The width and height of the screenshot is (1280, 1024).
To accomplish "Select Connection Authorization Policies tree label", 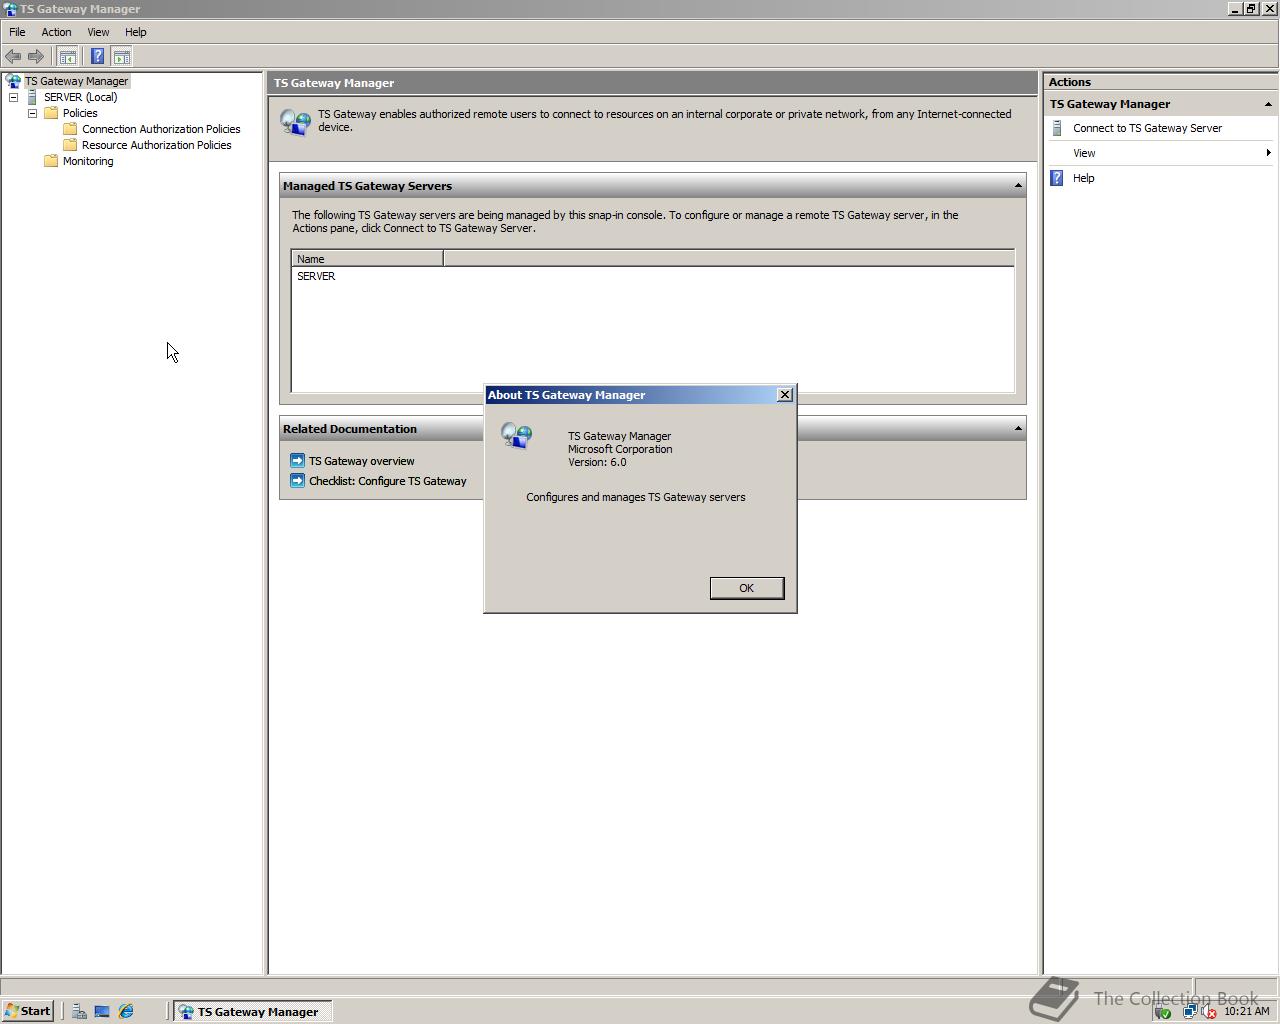I will 161,129.
